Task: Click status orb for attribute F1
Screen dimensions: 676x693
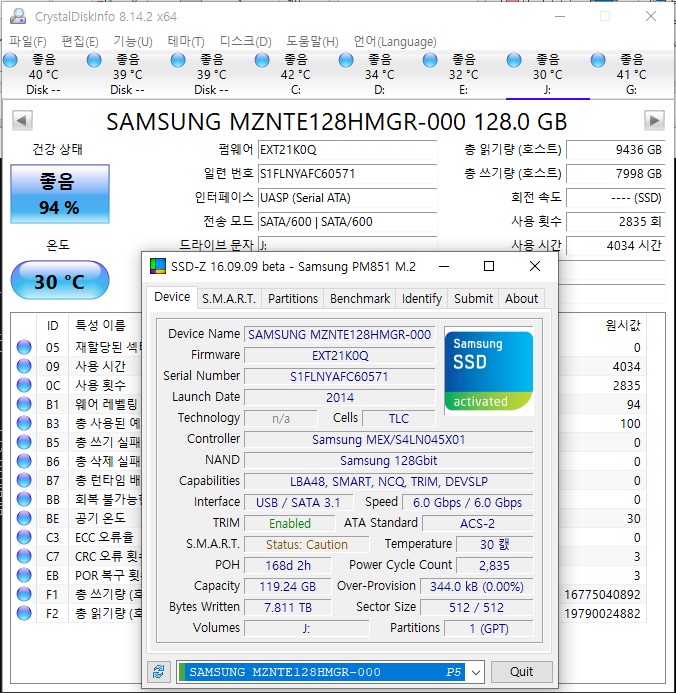Action: click(x=24, y=594)
